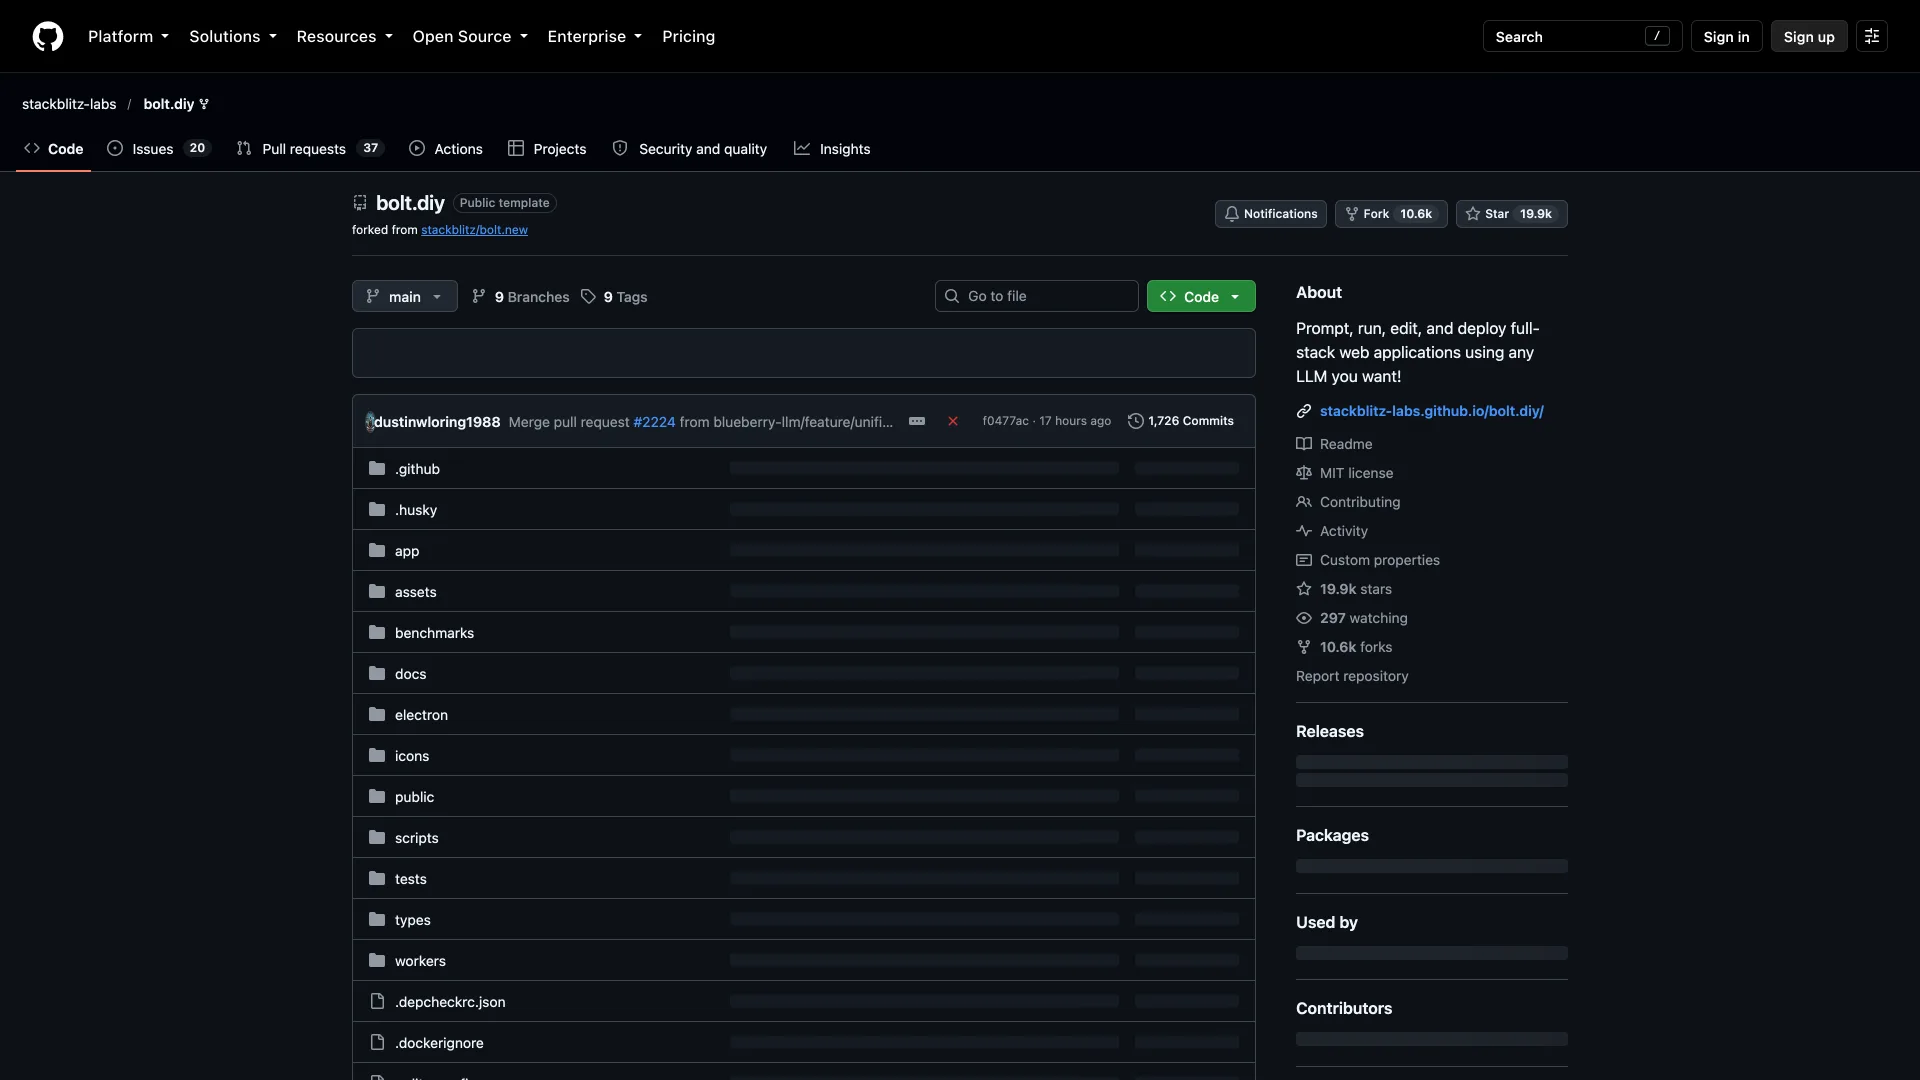Click the Sign up button
Screen dimensions: 1920x1080
(1808, 37)
